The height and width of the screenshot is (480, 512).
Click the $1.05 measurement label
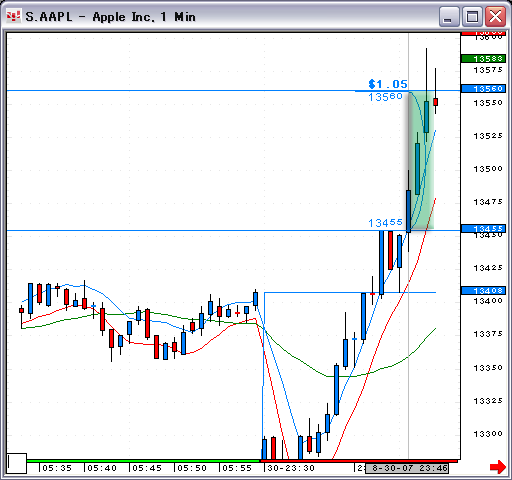[x=388, y=84]
